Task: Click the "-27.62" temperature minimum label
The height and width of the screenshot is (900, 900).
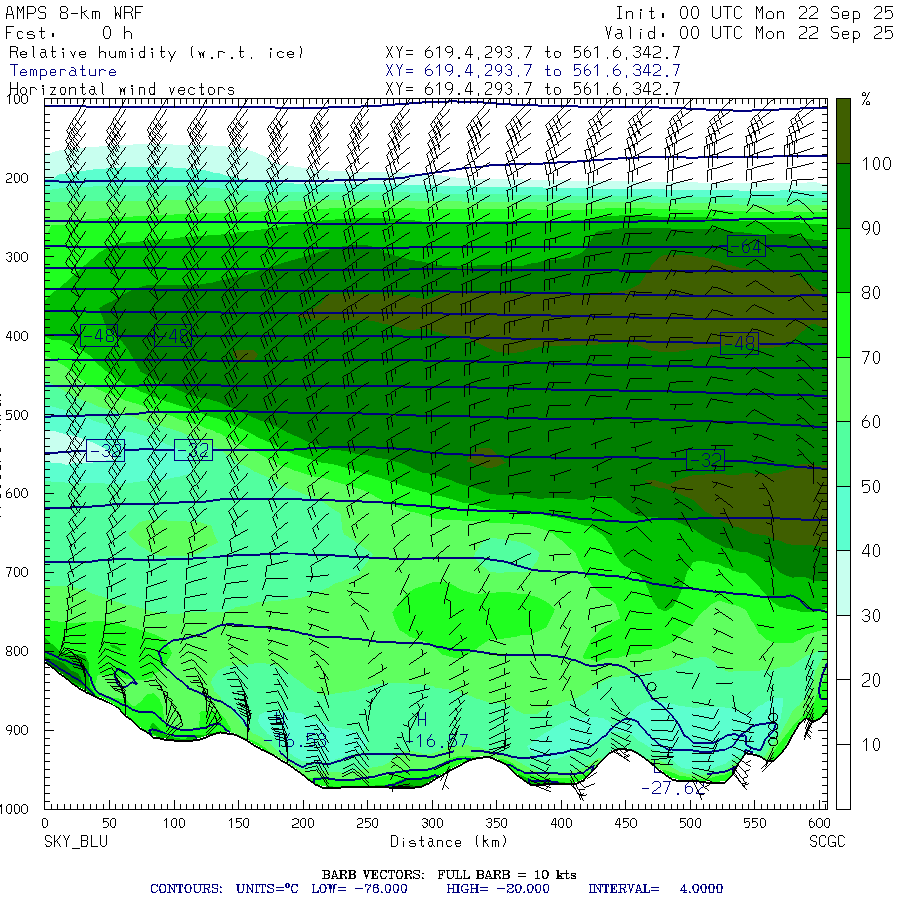Action: click(x=672, y=788)
